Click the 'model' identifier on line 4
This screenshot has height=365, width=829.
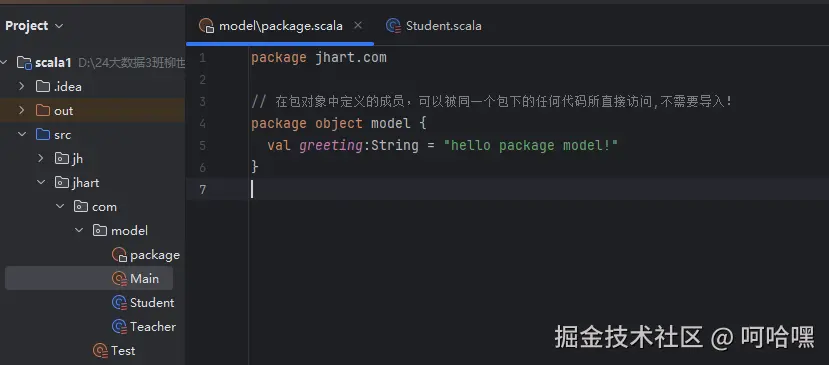point(390,123)
